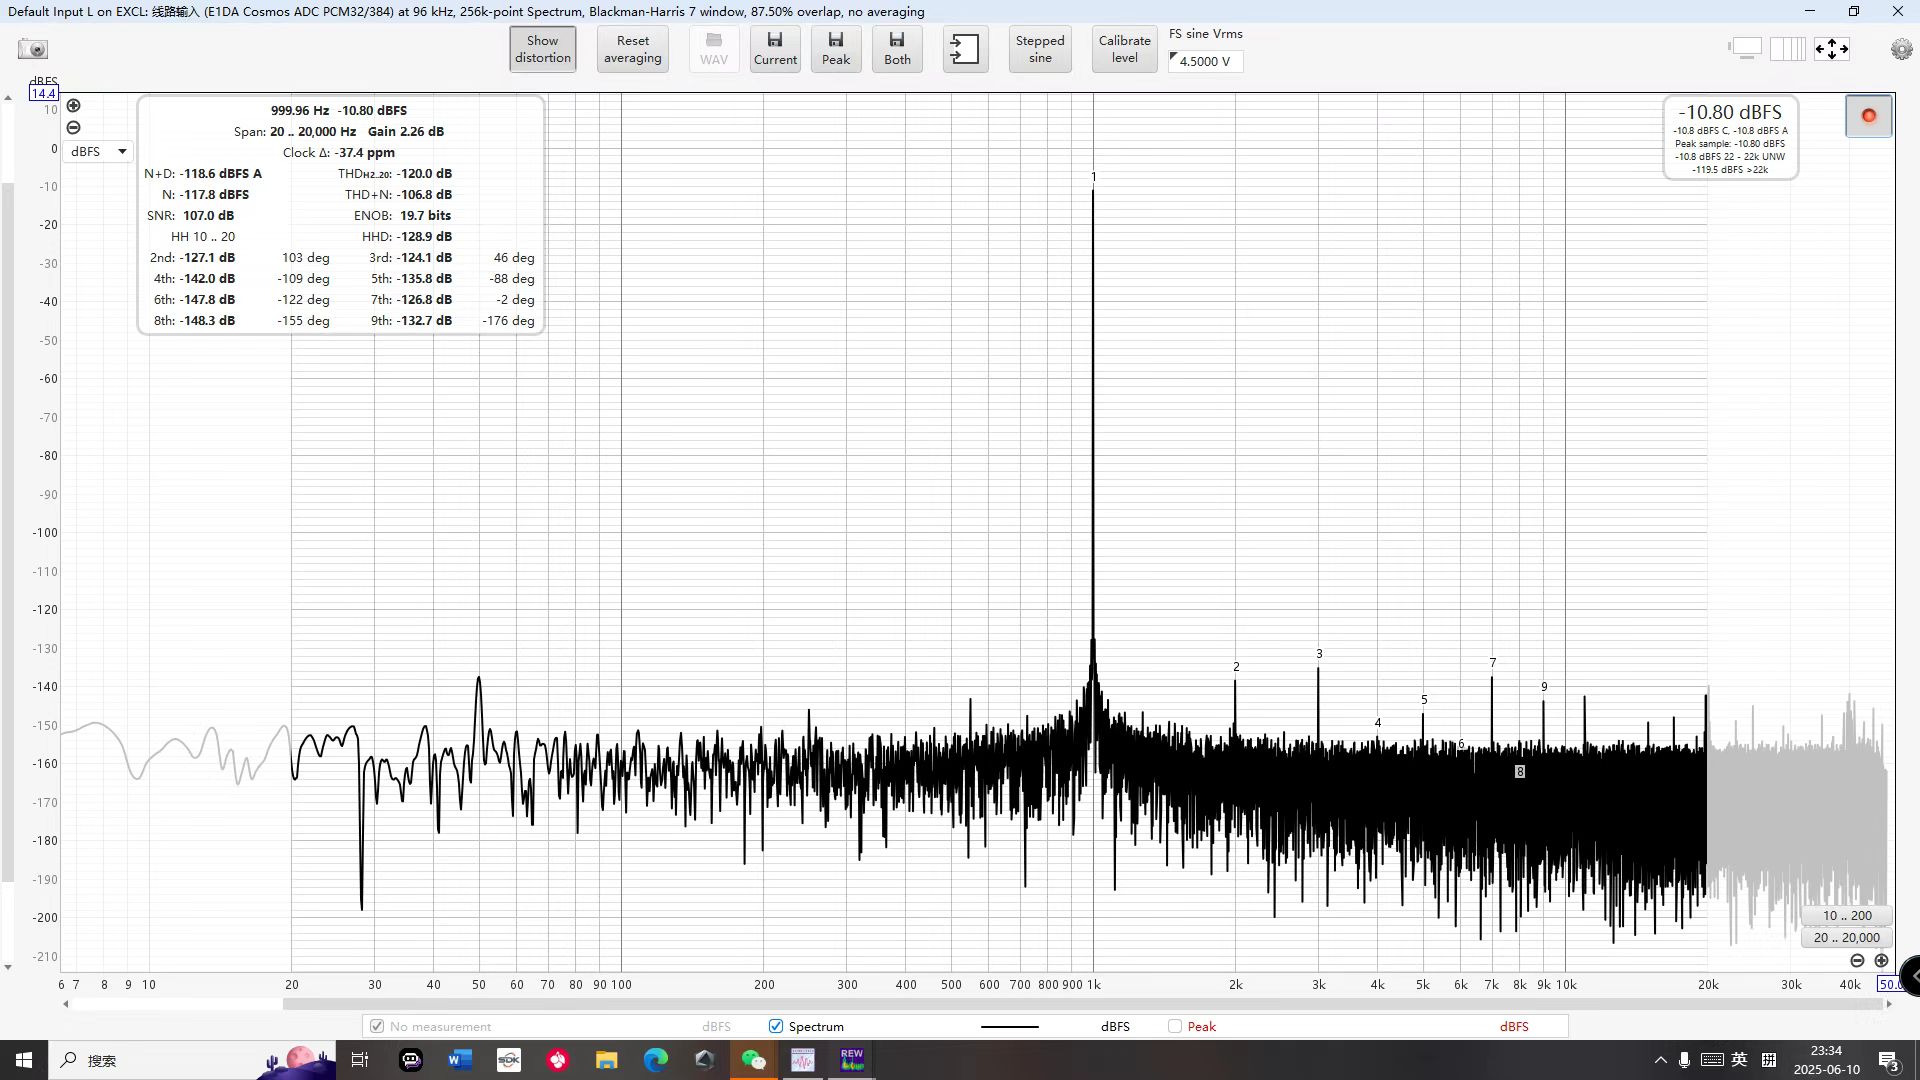Enable the Peak trace checkbox
Viewport: 1920px width, 1080px height.
coord(1175,1026)
